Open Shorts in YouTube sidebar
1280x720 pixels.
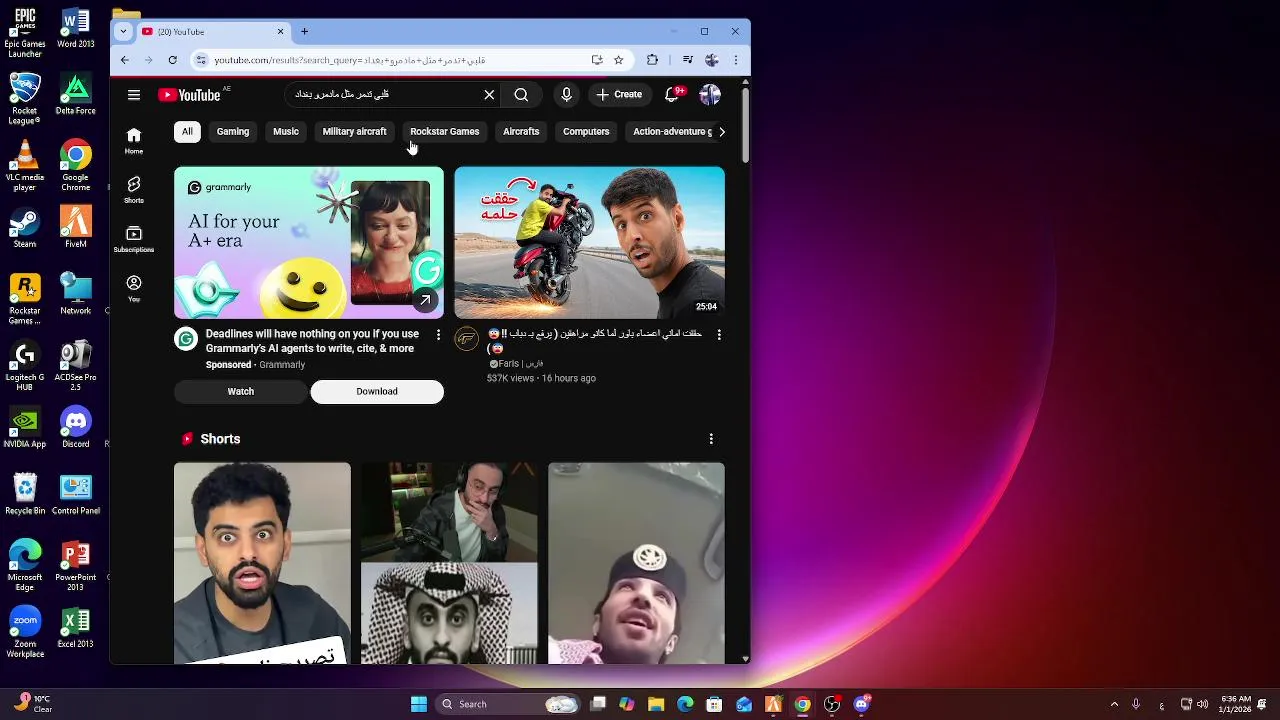(134, 189)
